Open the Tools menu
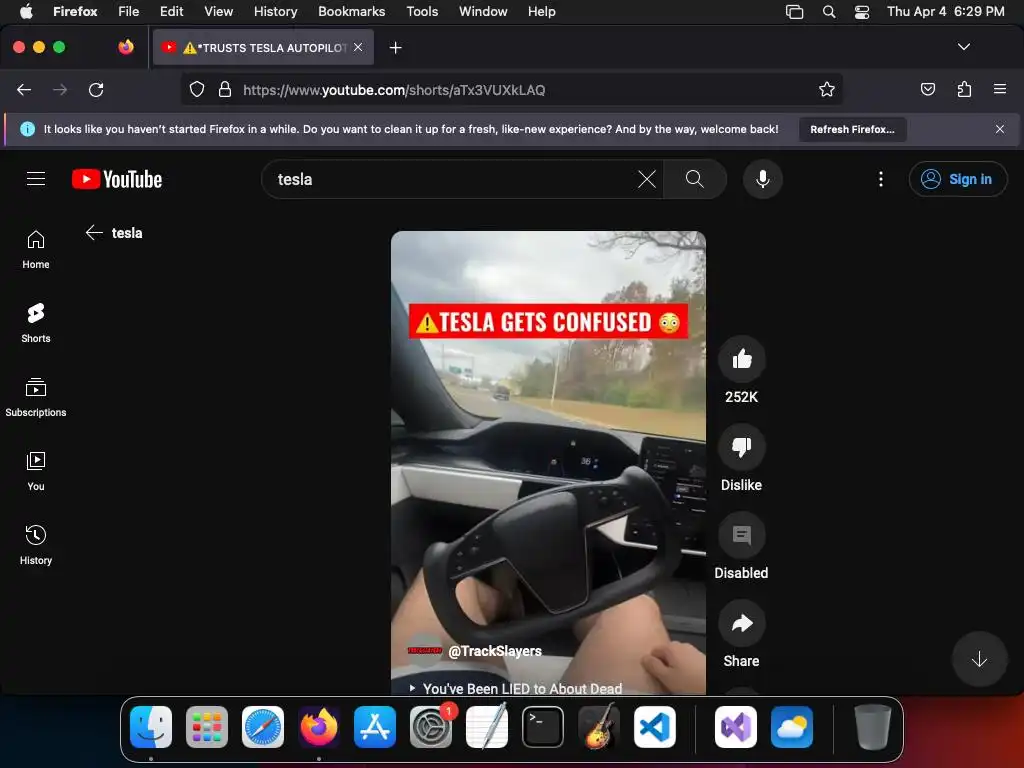The height and width of the screenshot is (768, 1024). click(422, 11)
